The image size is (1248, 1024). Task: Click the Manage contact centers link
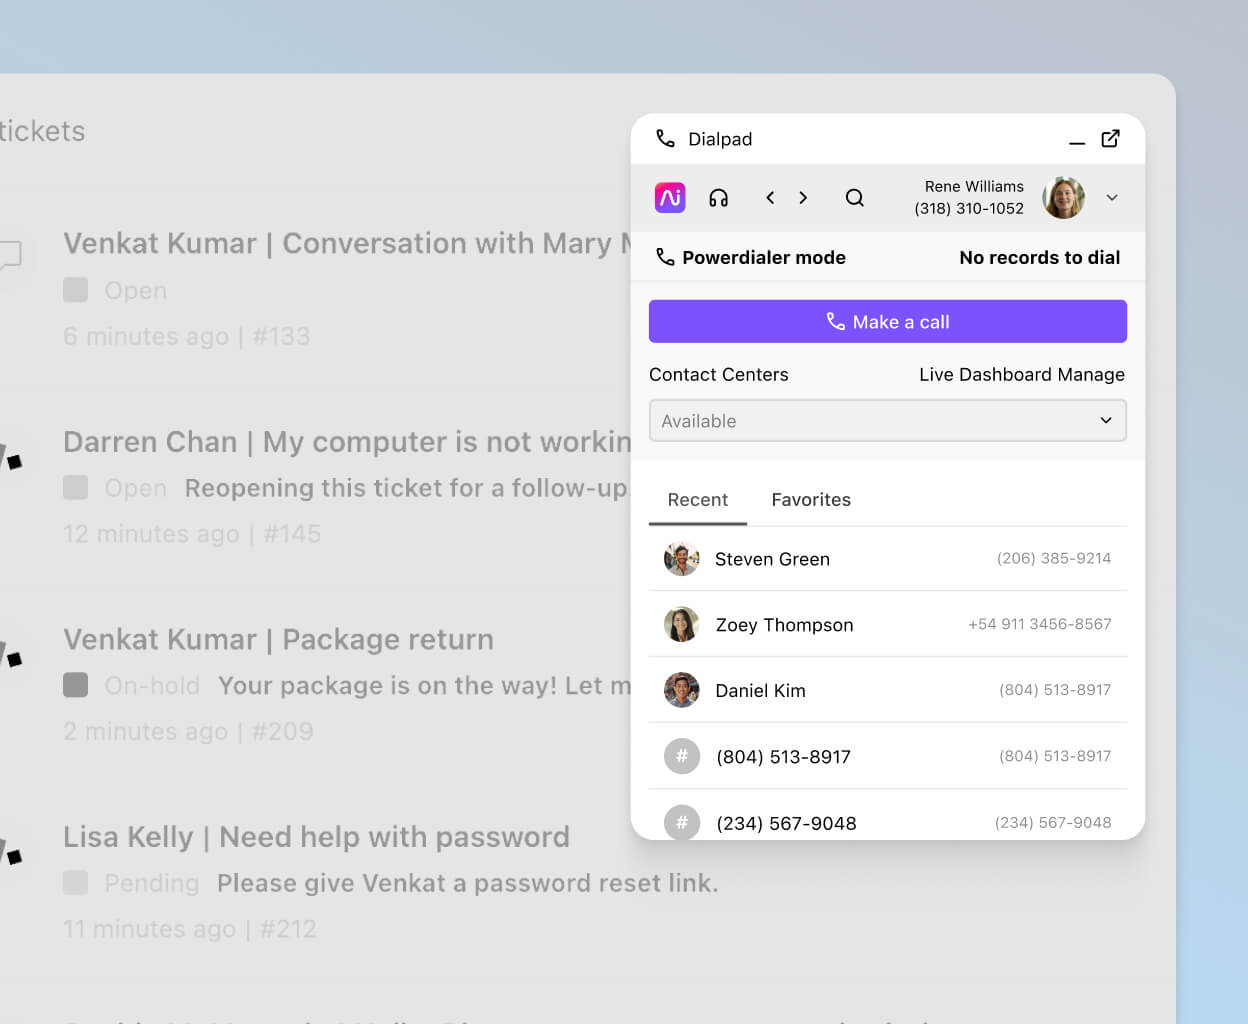click(x=1095, y=374)
